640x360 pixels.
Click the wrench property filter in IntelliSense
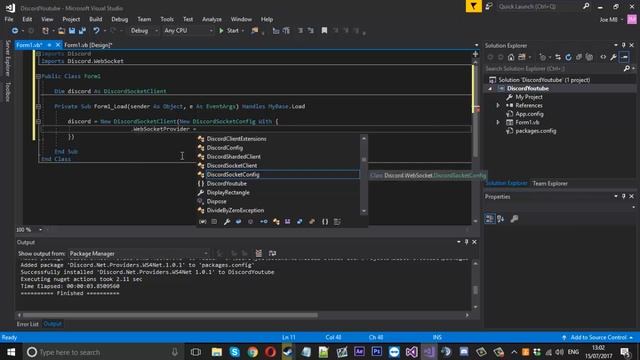pos(227,222)
